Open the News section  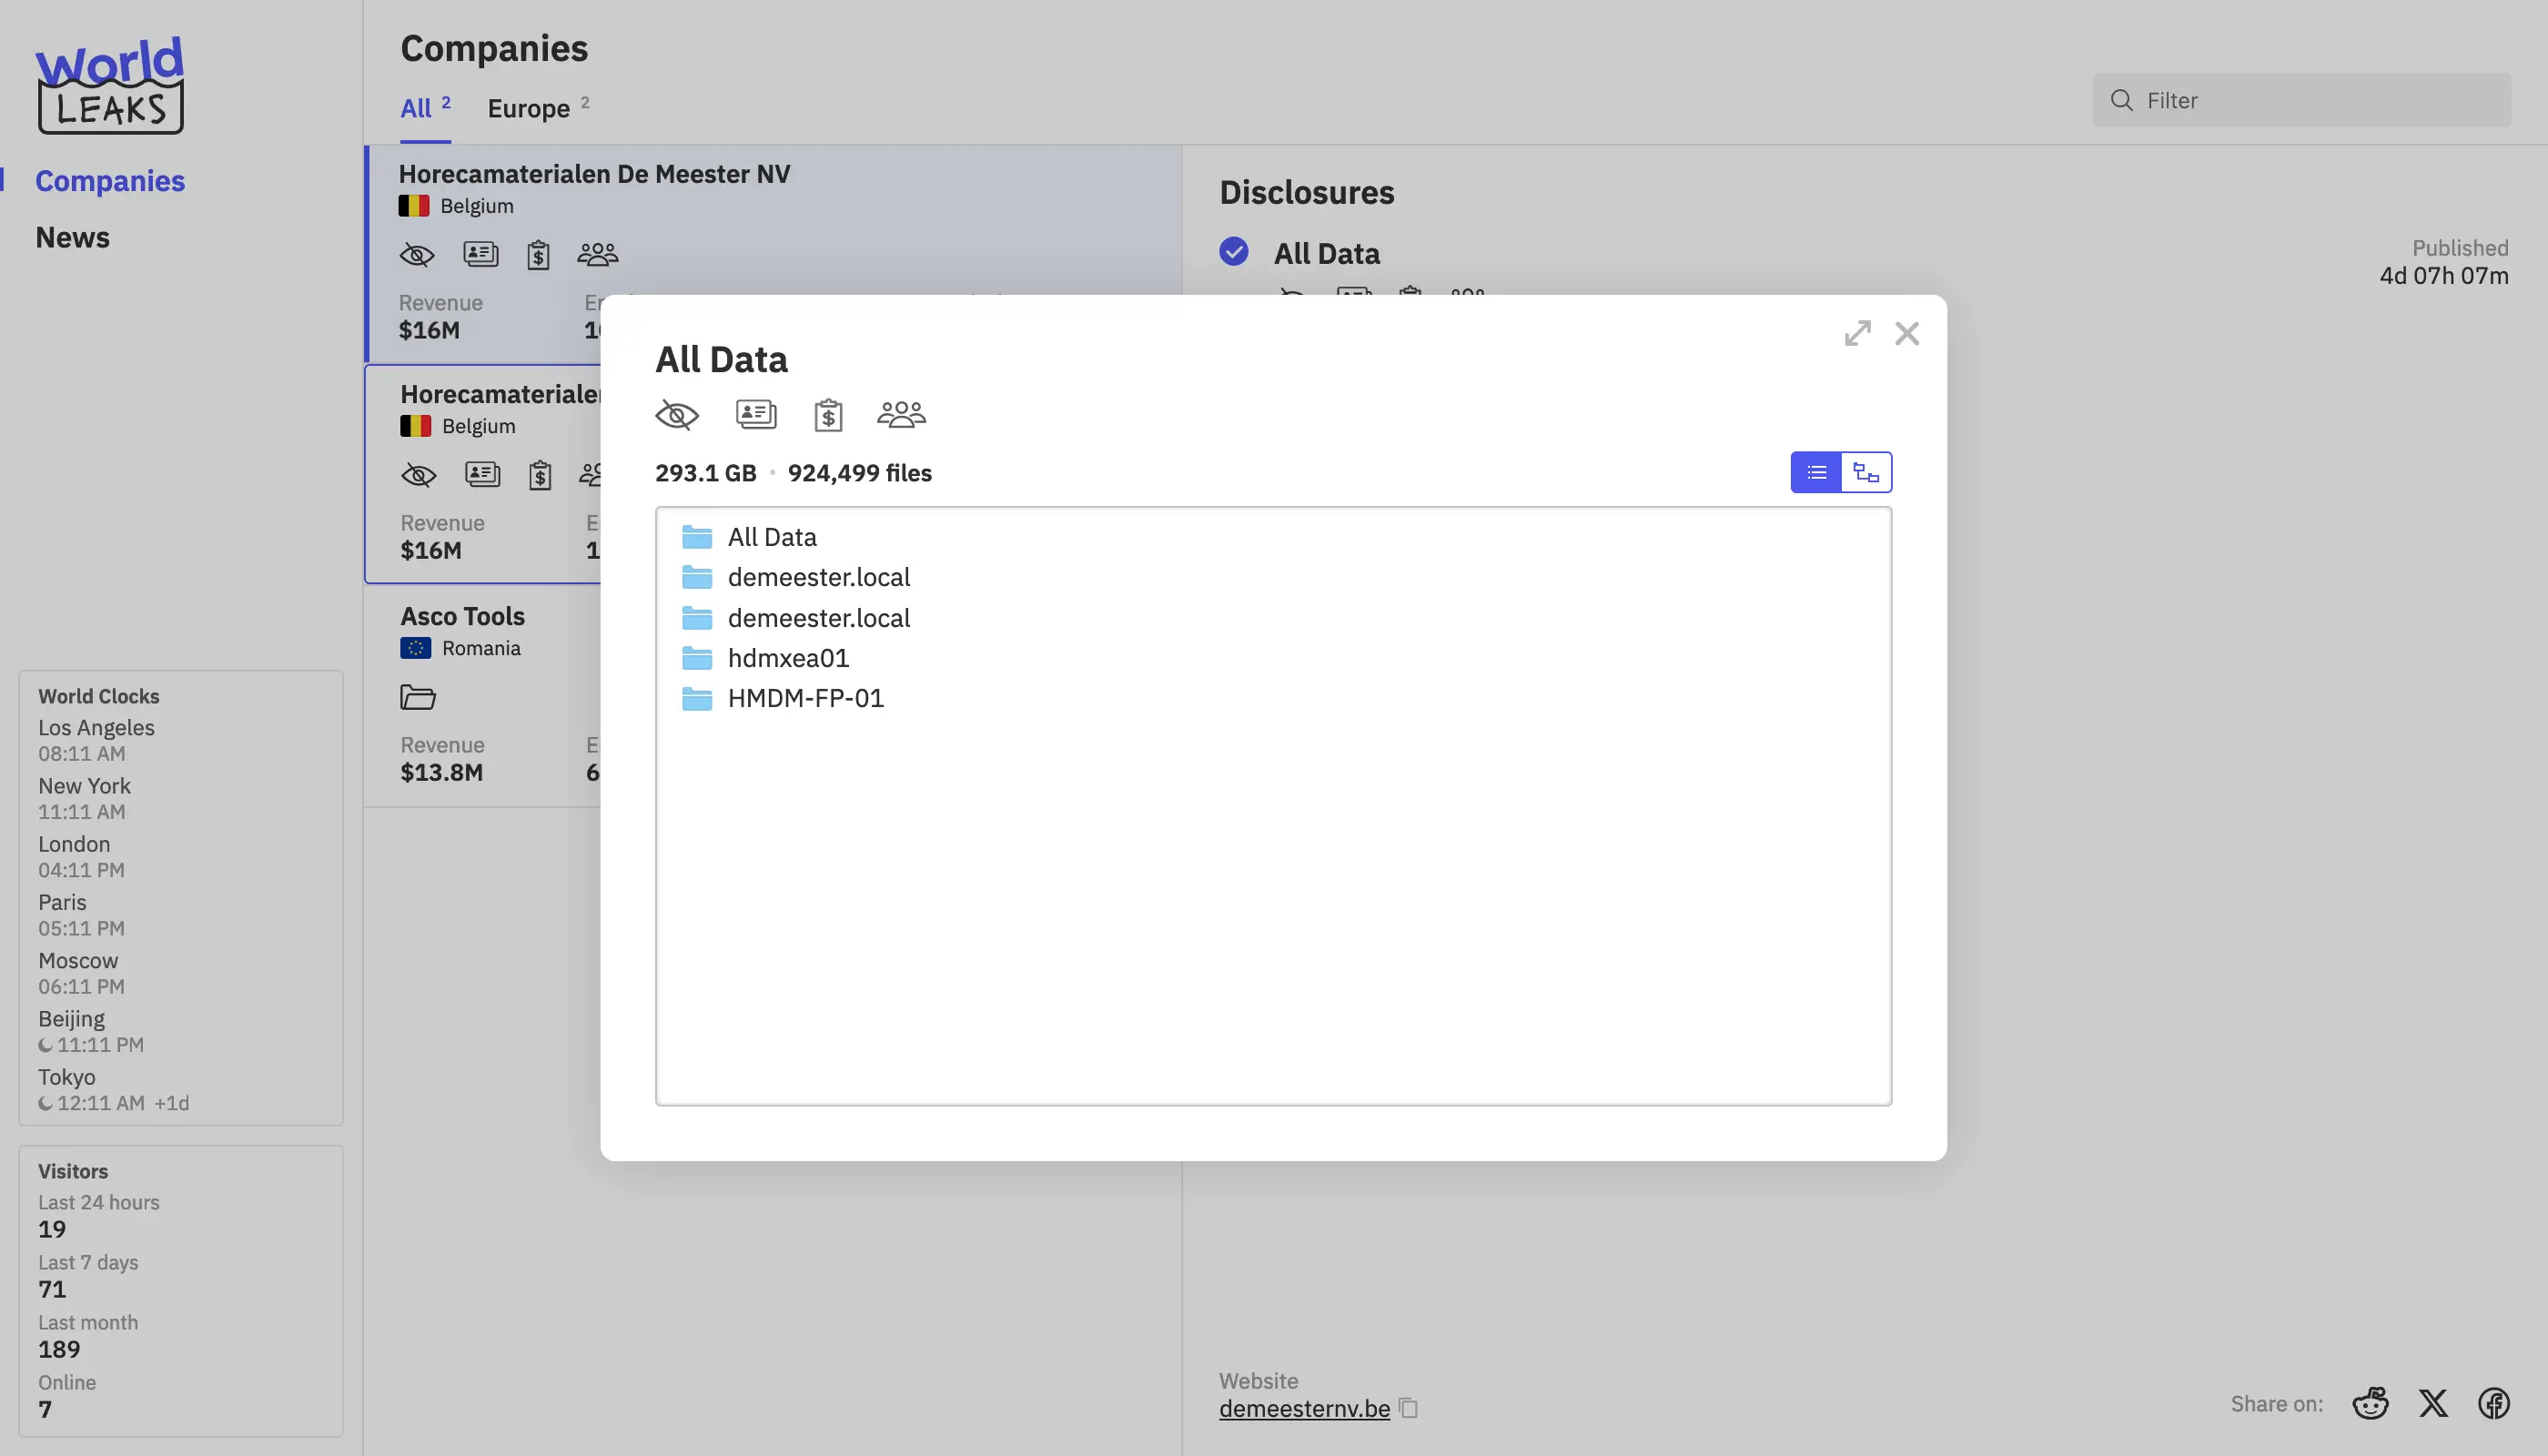72,238
